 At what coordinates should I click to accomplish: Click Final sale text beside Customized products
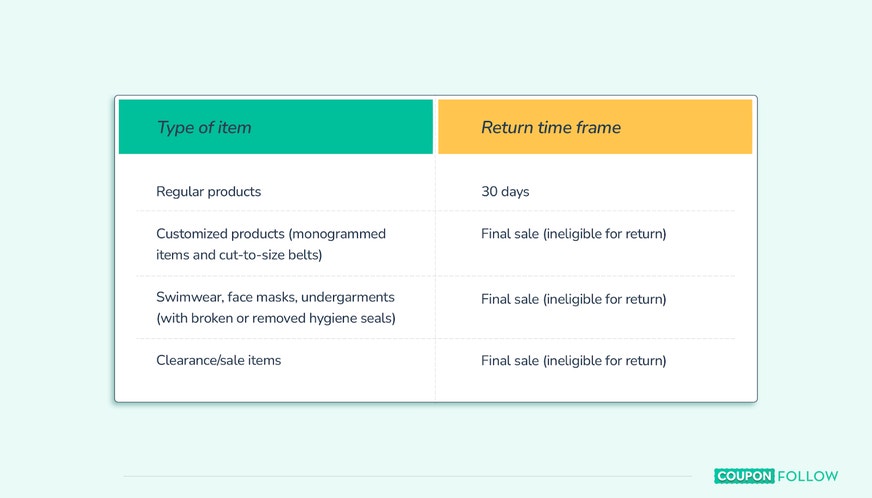point(573,234)
